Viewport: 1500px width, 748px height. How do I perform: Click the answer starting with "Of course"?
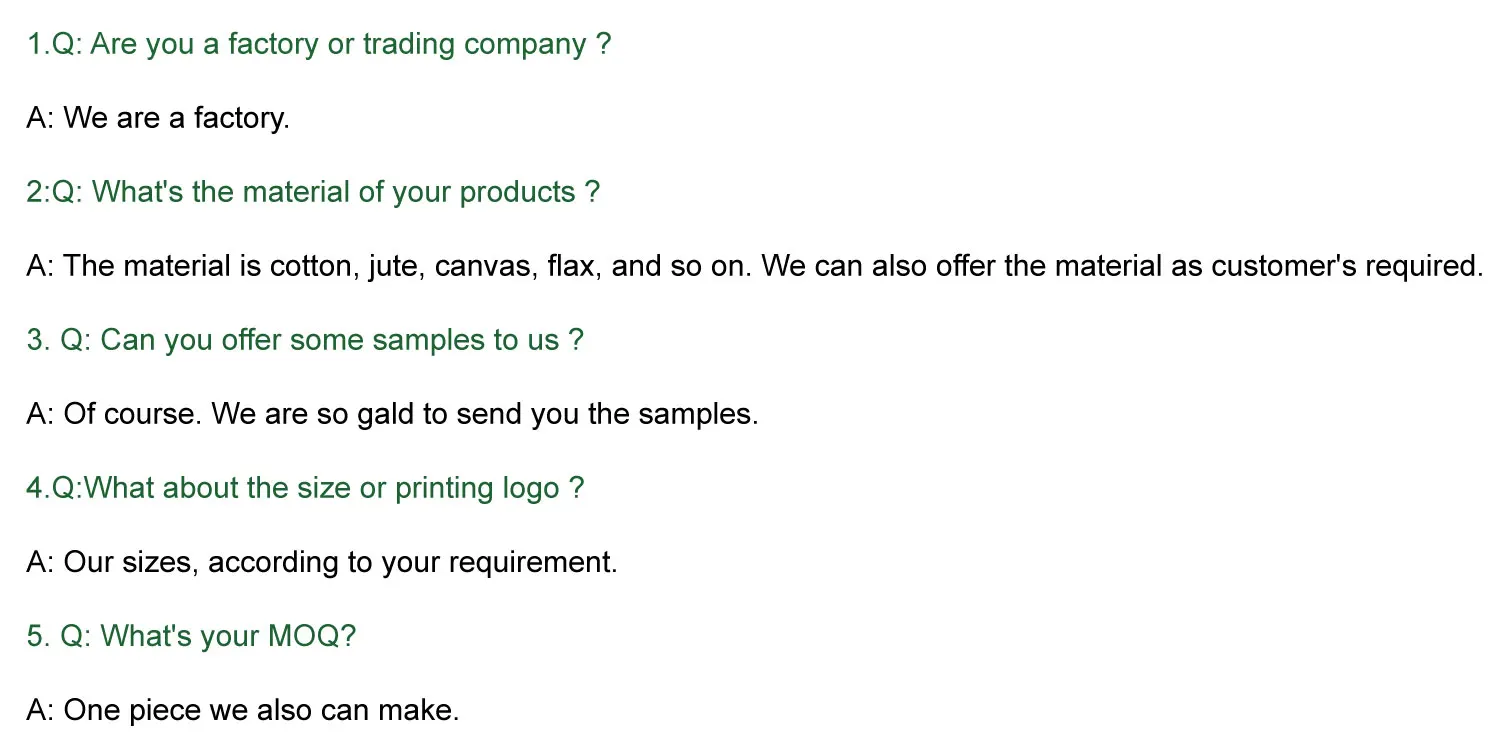click(x=392, y=414)
